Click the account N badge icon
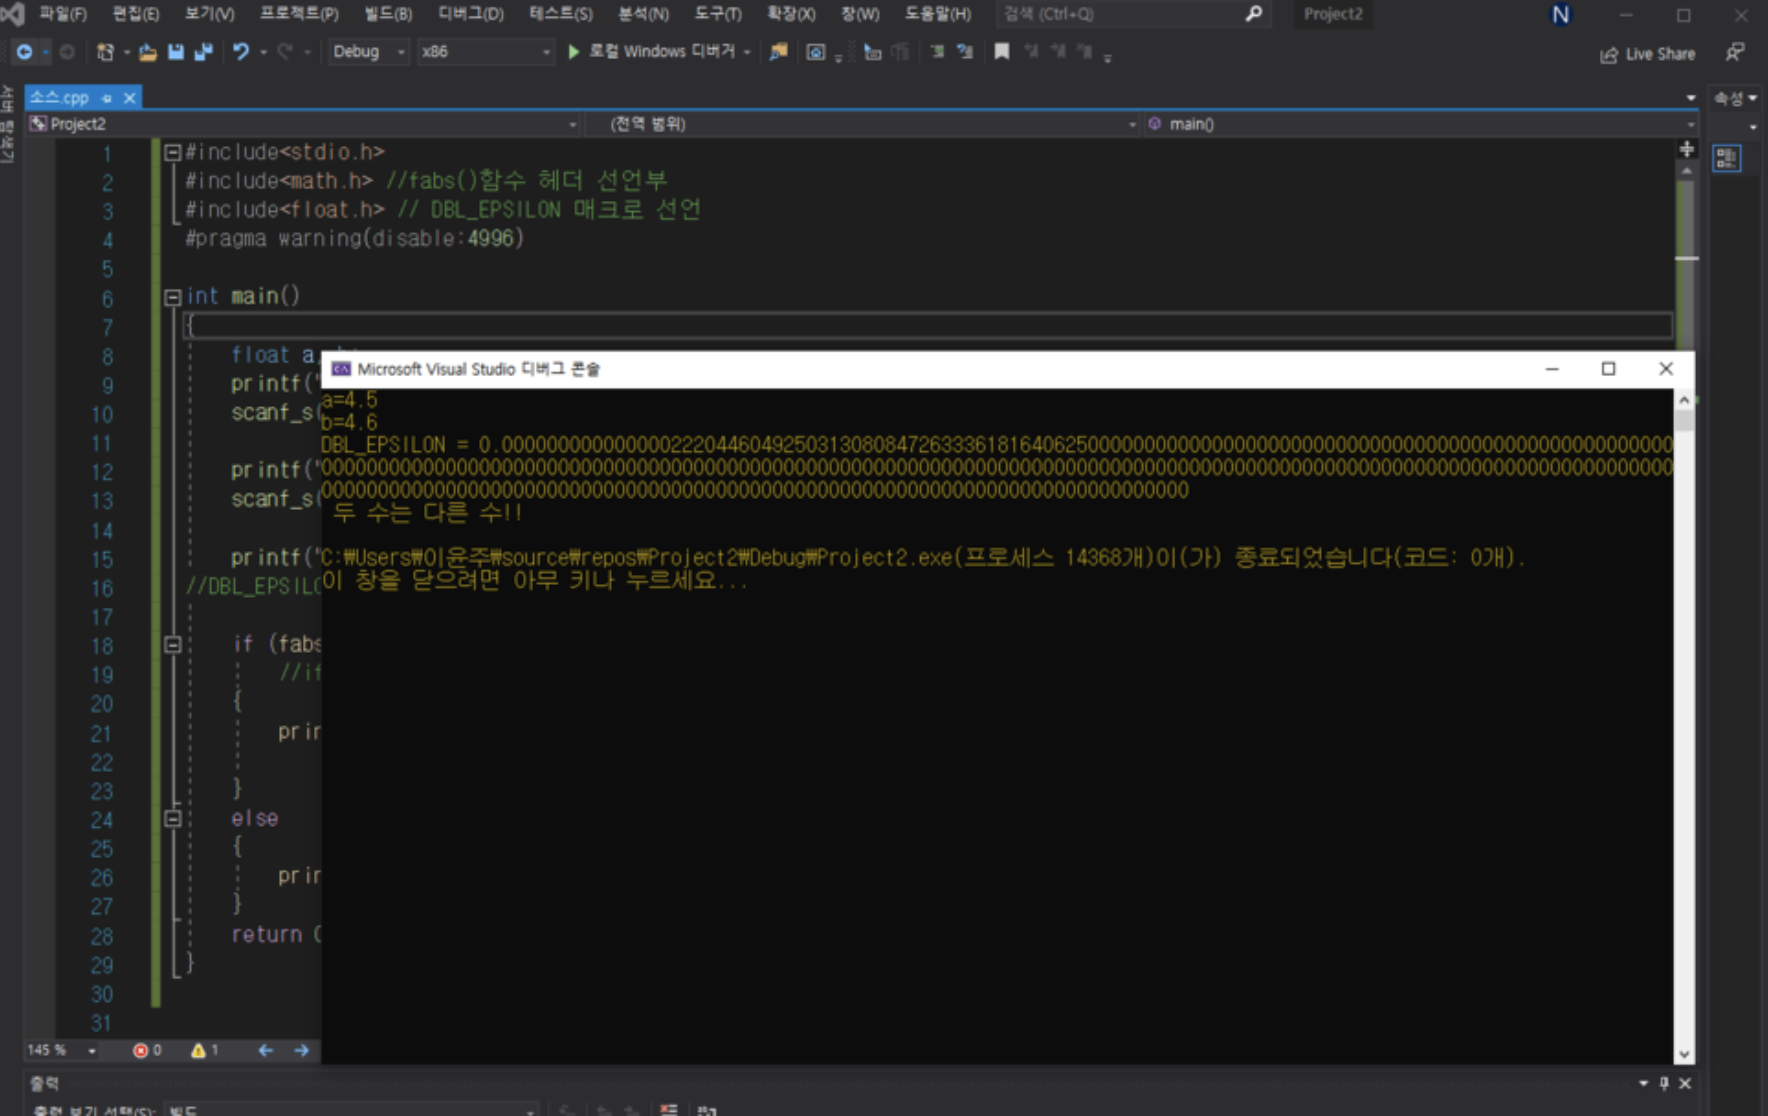Screen dimensions: 1768x1116 point(1560,14)
